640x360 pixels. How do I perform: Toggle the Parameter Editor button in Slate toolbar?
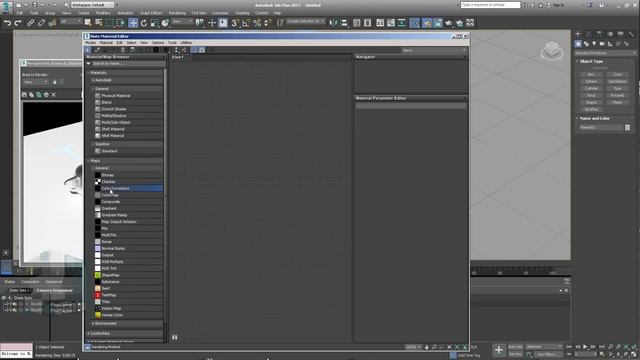(x=202, y=50)
